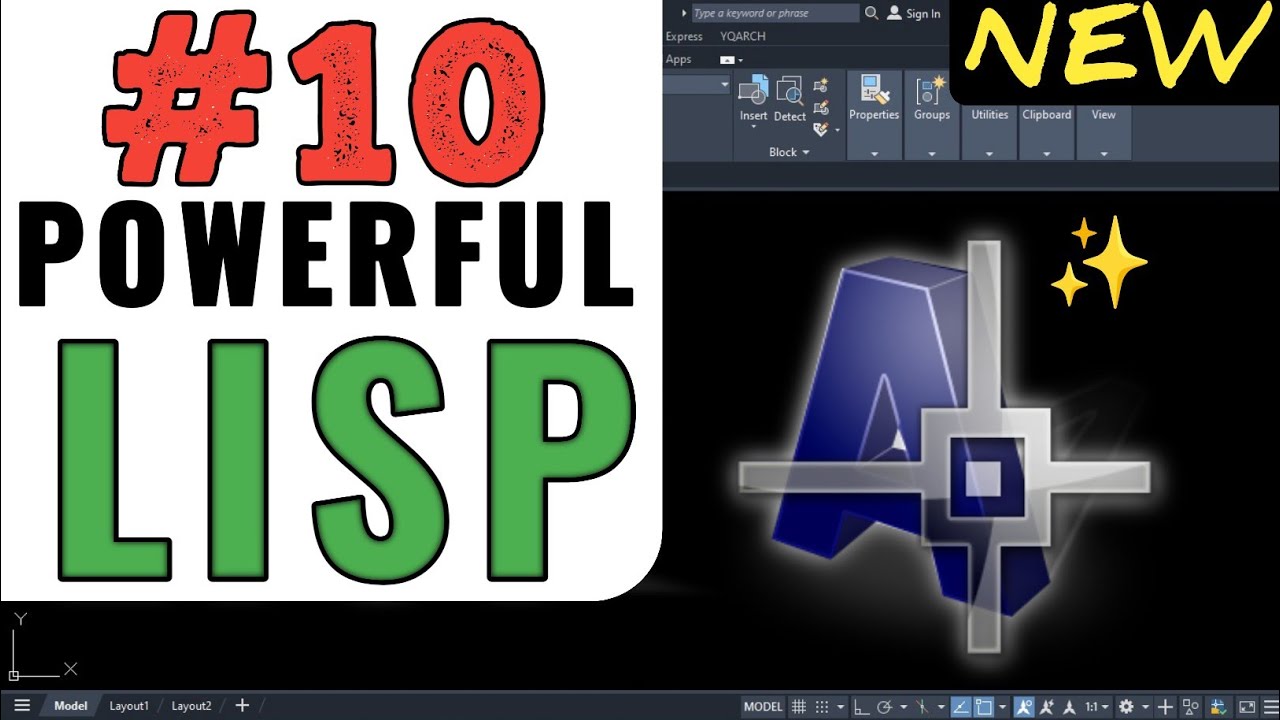Click the Workspace Switching gear icon
Viewport: 1280px width, 720px height.
tap(1126, 706)
